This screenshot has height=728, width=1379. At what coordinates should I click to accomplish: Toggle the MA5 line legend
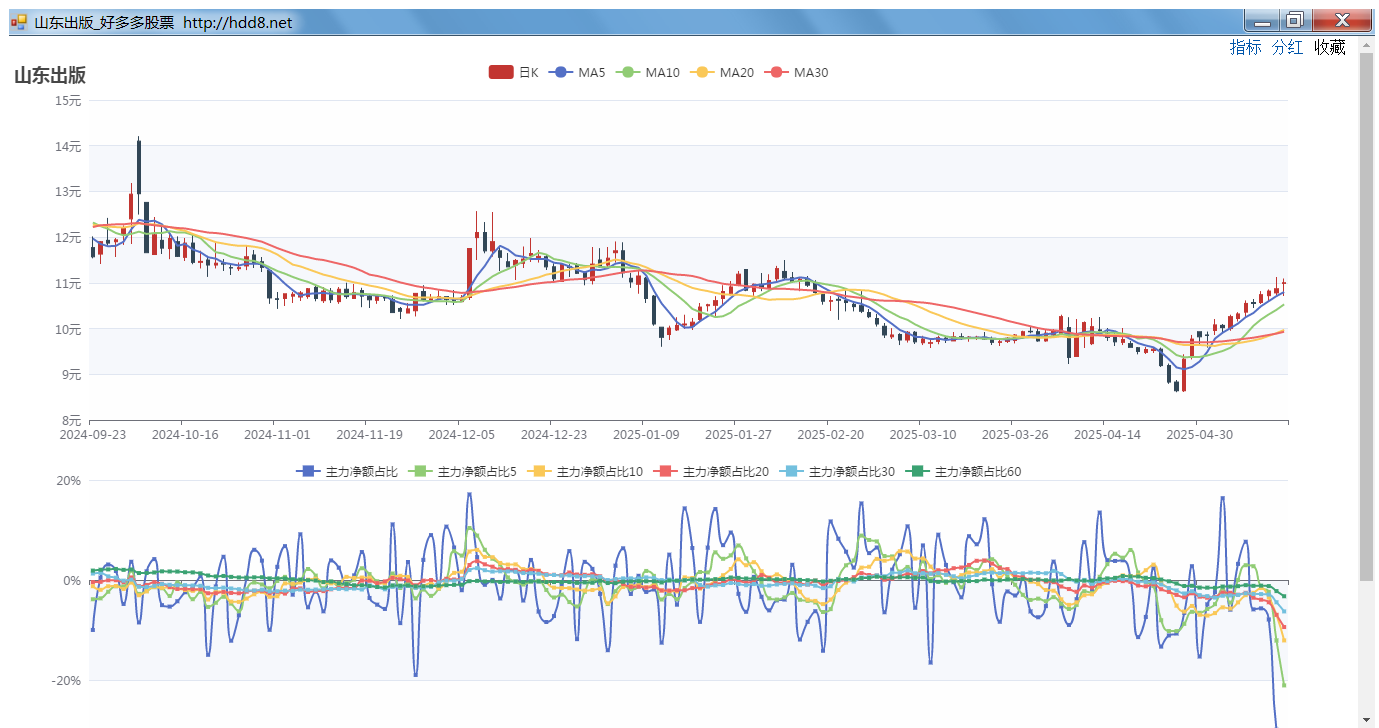tap(577, 72)
